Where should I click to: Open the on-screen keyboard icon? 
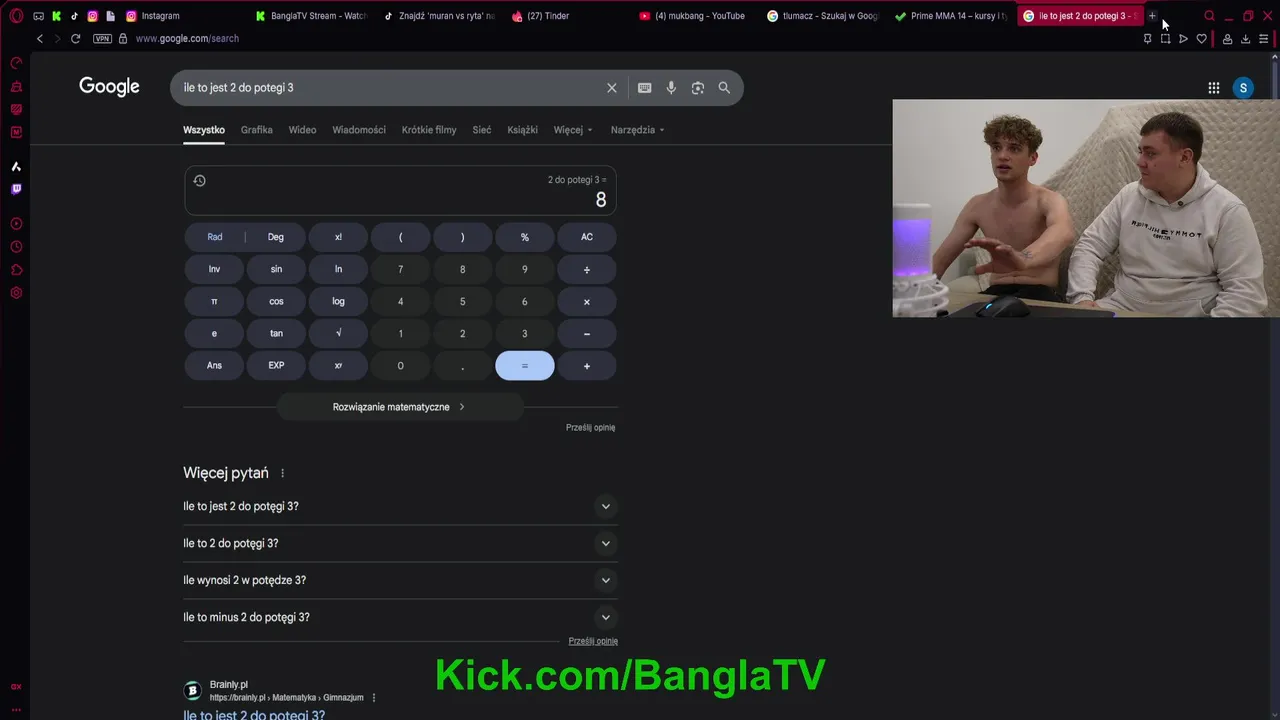pyautogui.click(x=645, y=88)
